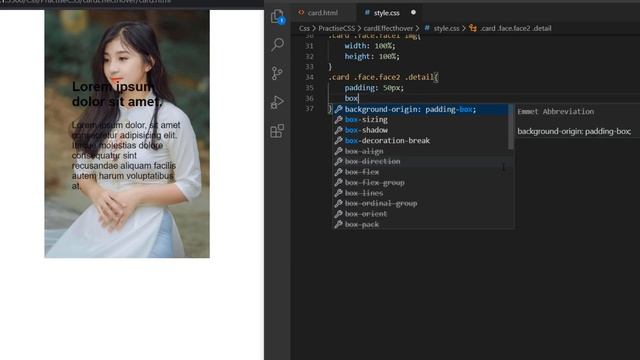Viewport: 640px width, 360px height.
Task: Click the wrench icon beside box-align
Action: tap(338, 151)
